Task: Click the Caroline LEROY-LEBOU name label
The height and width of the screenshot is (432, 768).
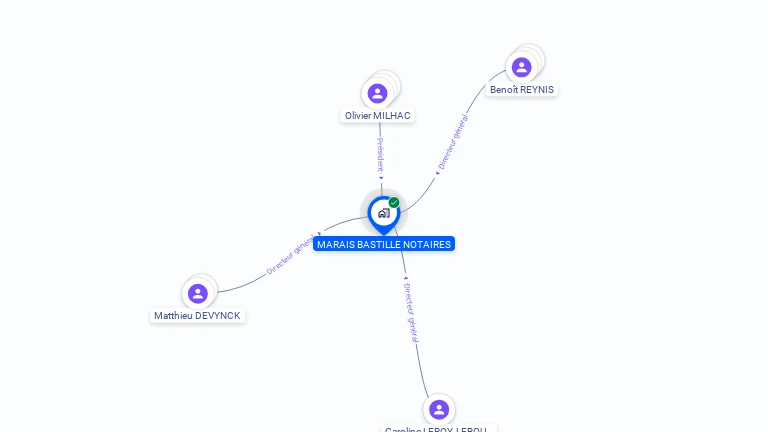Action: 436,429
